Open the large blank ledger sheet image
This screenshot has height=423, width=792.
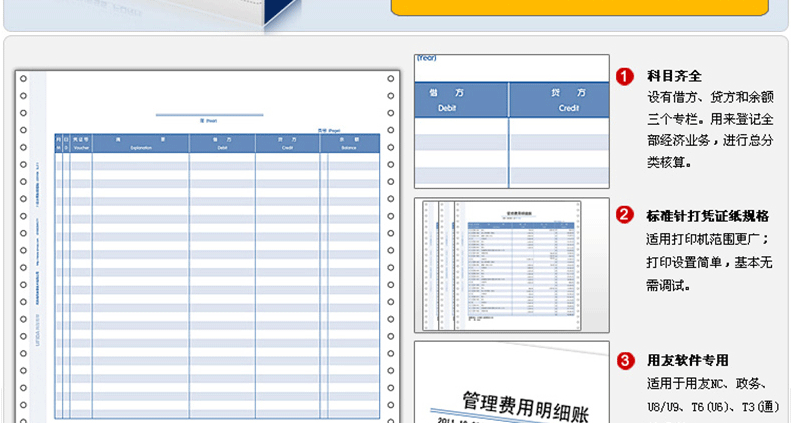point(207,247)
